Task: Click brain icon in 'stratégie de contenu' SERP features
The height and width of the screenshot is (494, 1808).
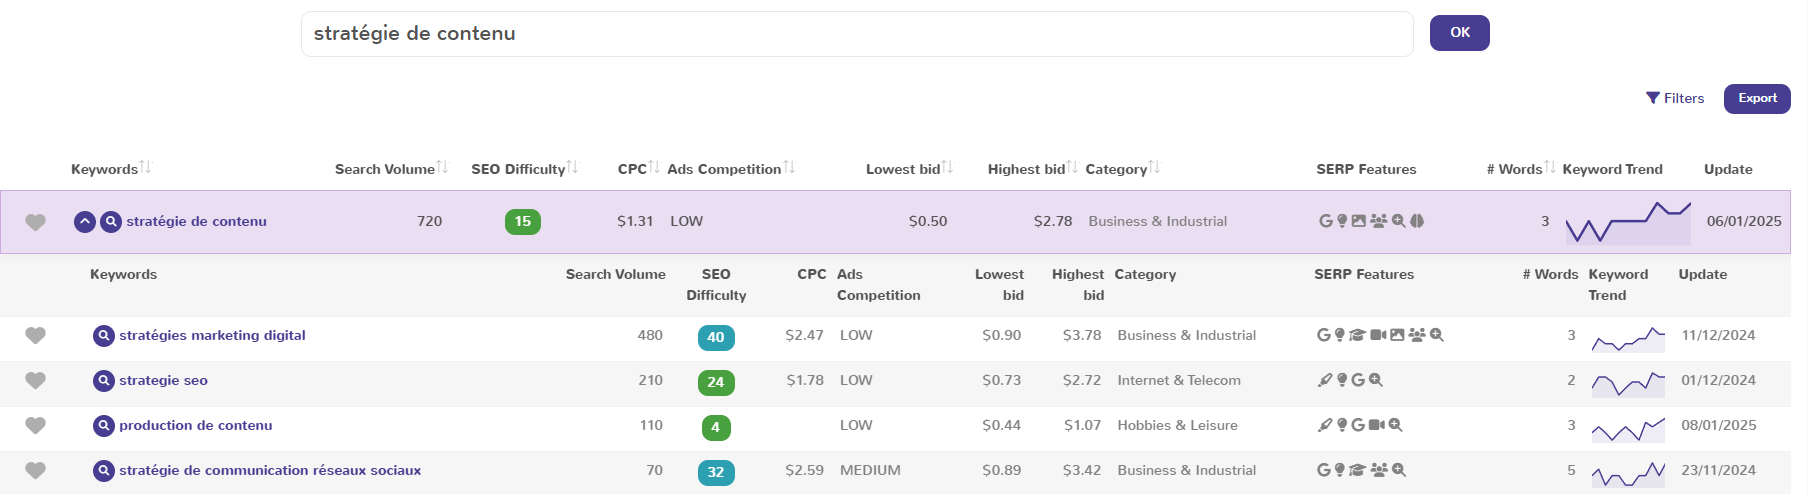Action: point(1417,221)
